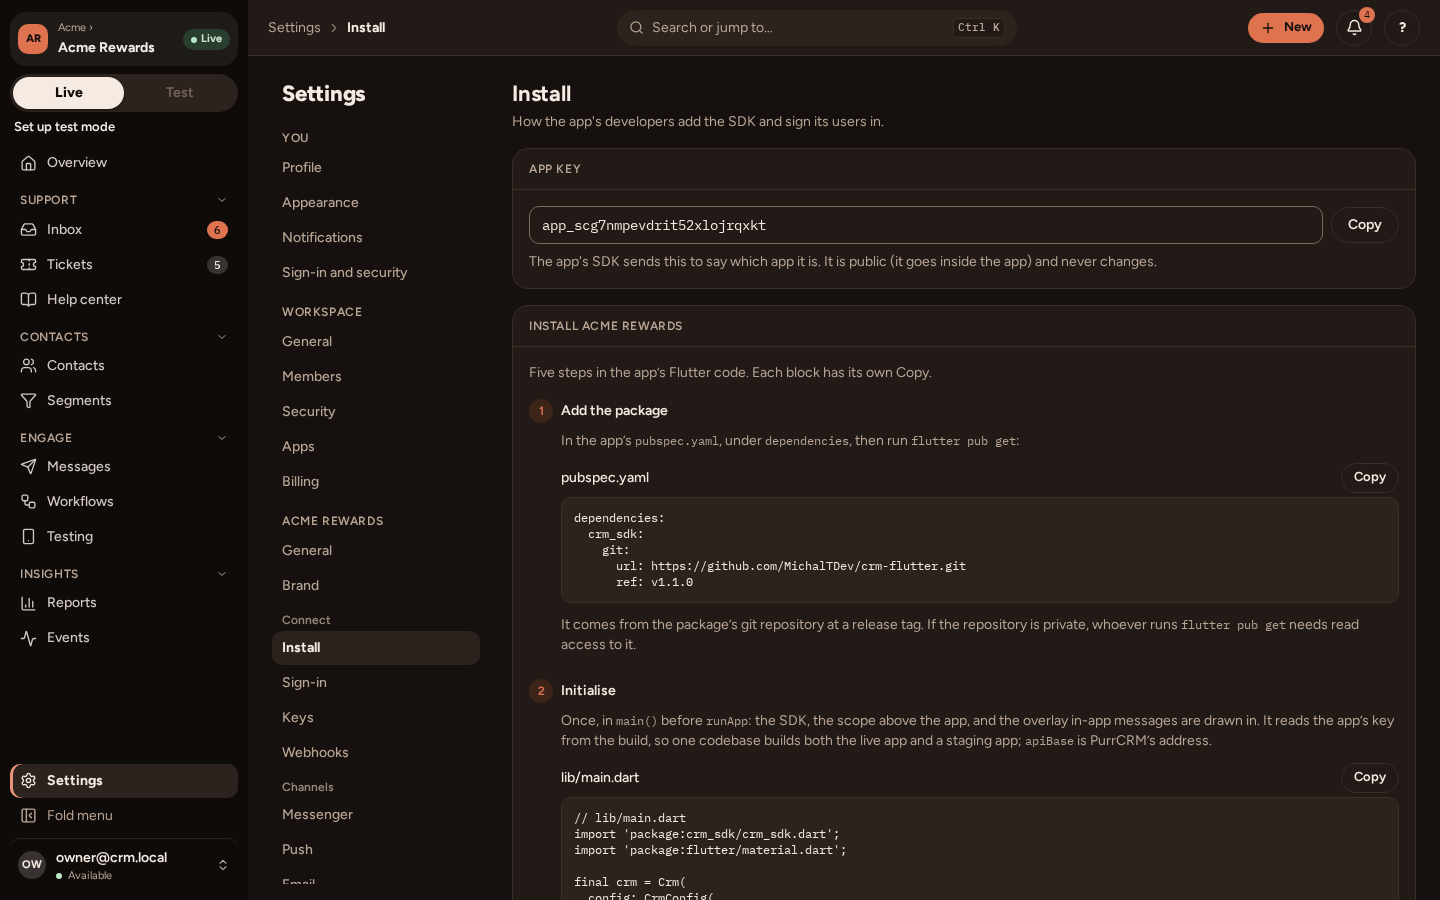1440x900 pixels.
Task: Open Brand settings for Acme Rewards
Action: coord(376,586)
